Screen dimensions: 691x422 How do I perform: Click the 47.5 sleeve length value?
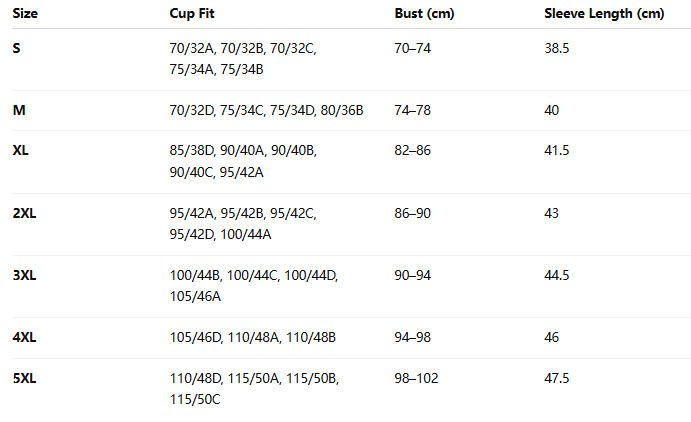tap(557, 378)
